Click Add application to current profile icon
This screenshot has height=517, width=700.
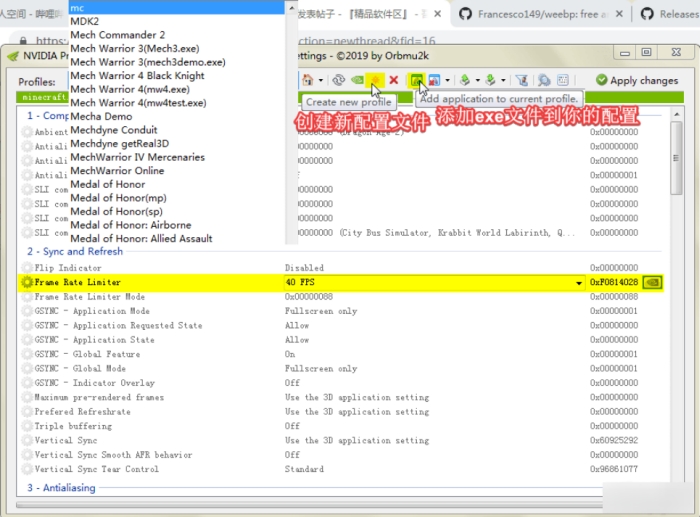(x=417, y=80)
